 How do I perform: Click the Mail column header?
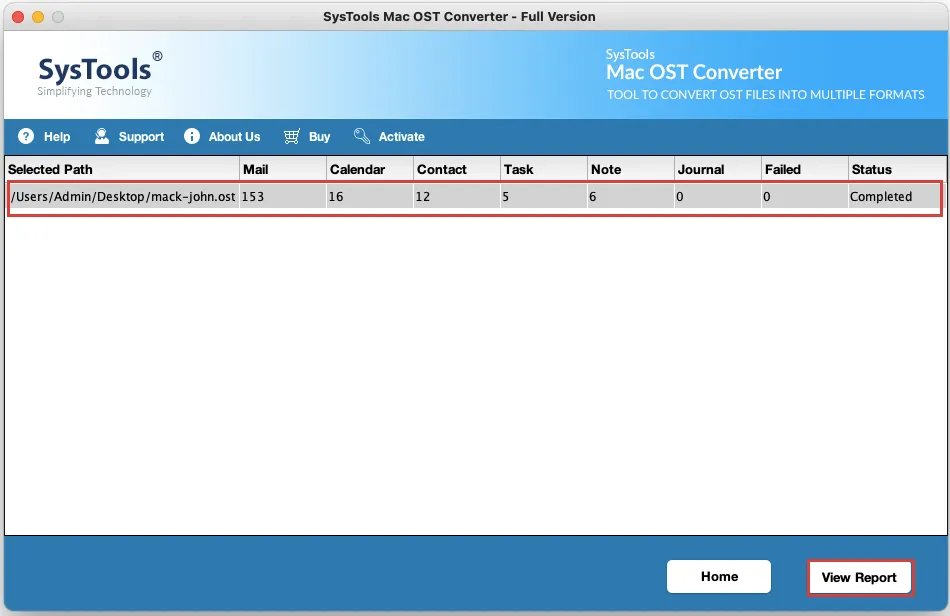283,170
